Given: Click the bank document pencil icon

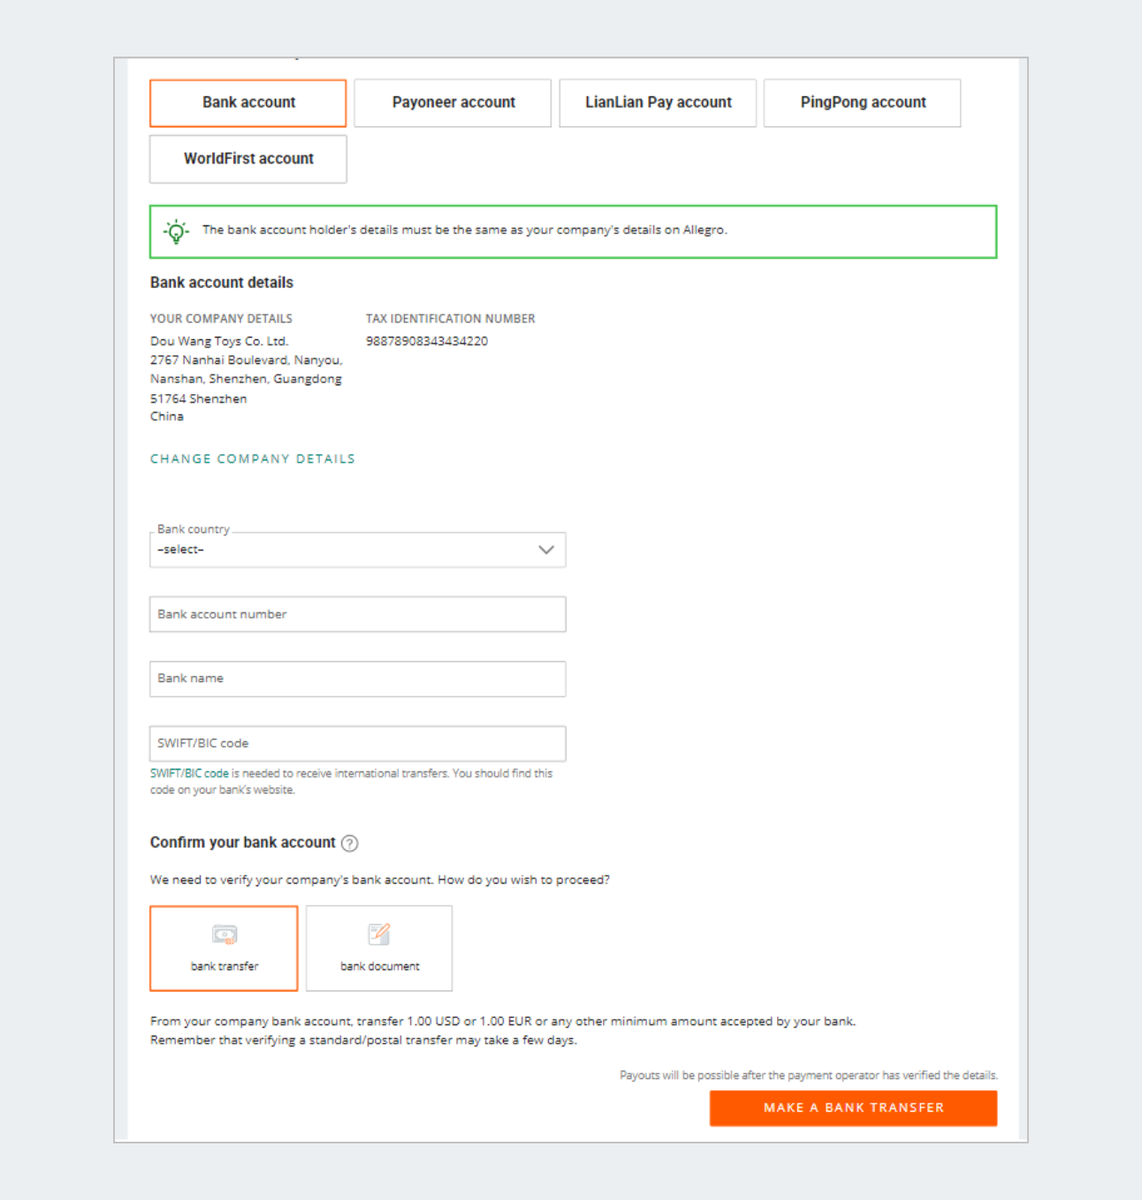Looking at the screenshot, I should (379, 934).
